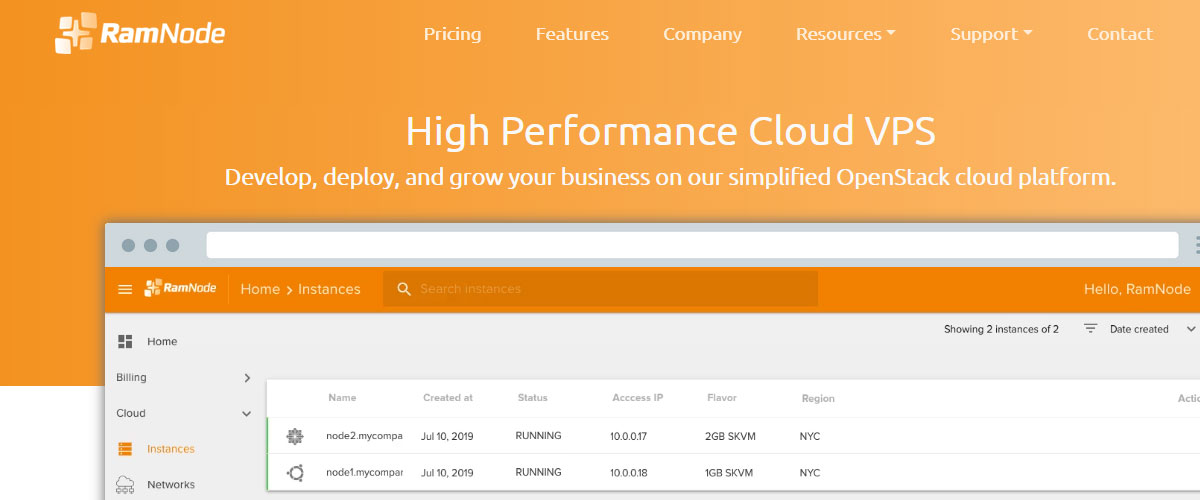The width and height of the screenshot is (1200, 500).
Task: Collapse the Cloud sidebar section
Action: tap(185, 413)
